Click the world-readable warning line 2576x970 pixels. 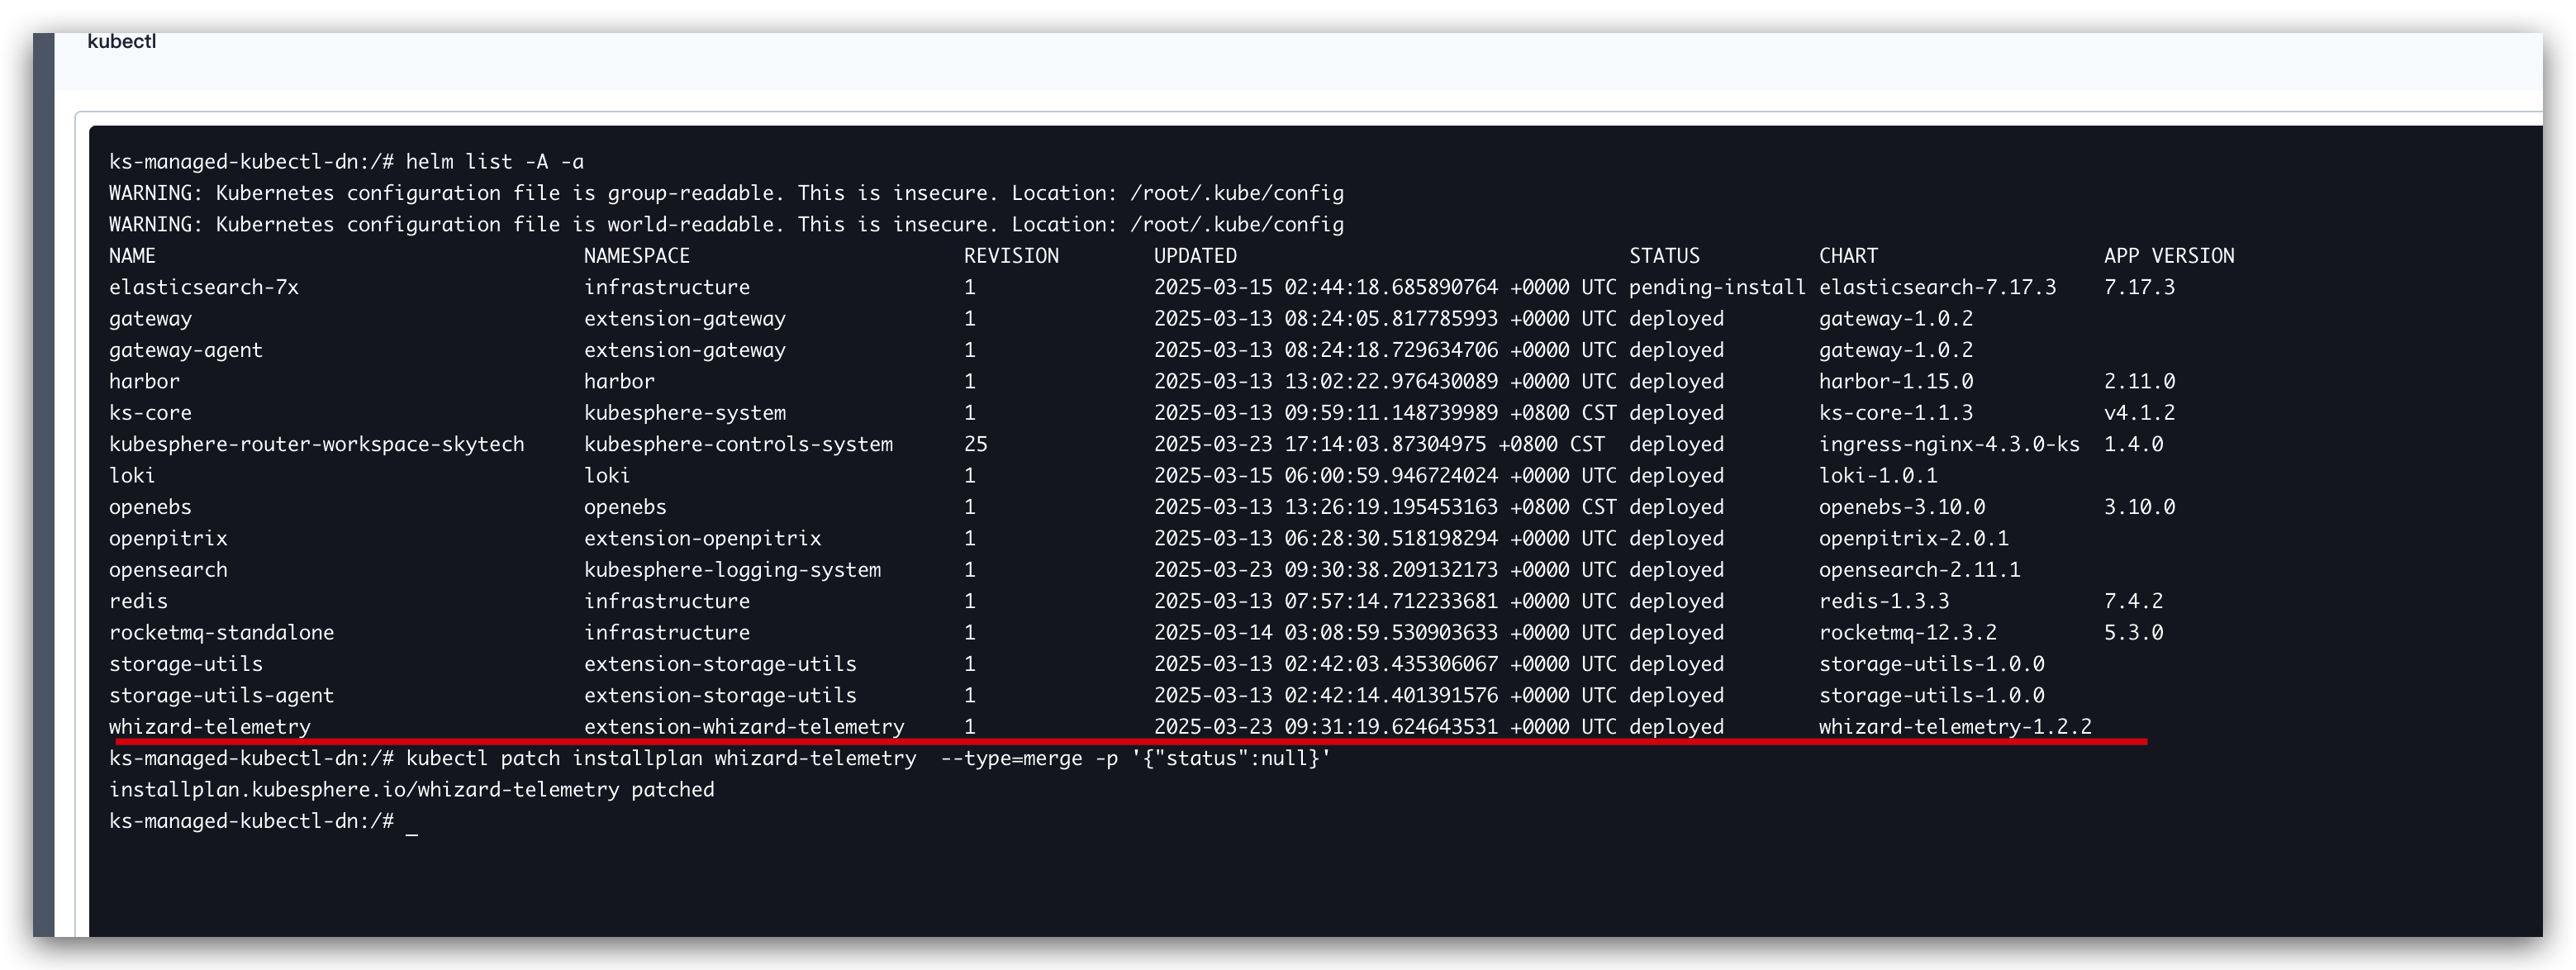726,225
